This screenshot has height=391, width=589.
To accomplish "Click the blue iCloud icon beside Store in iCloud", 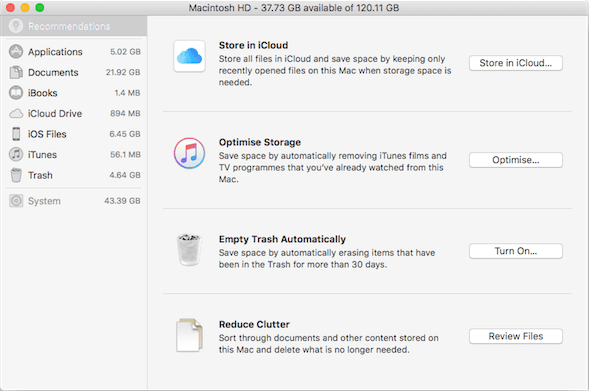I will (189, 56).
